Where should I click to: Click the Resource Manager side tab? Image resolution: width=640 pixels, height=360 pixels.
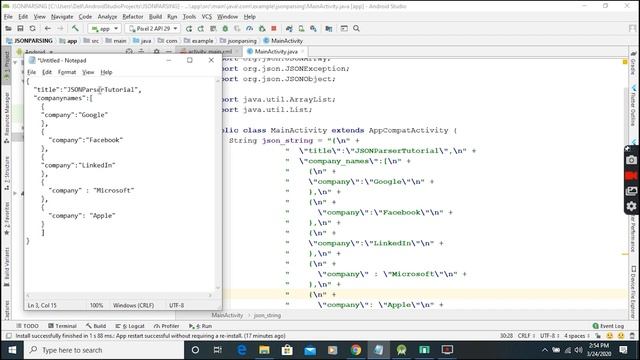(x=7, y=118)
